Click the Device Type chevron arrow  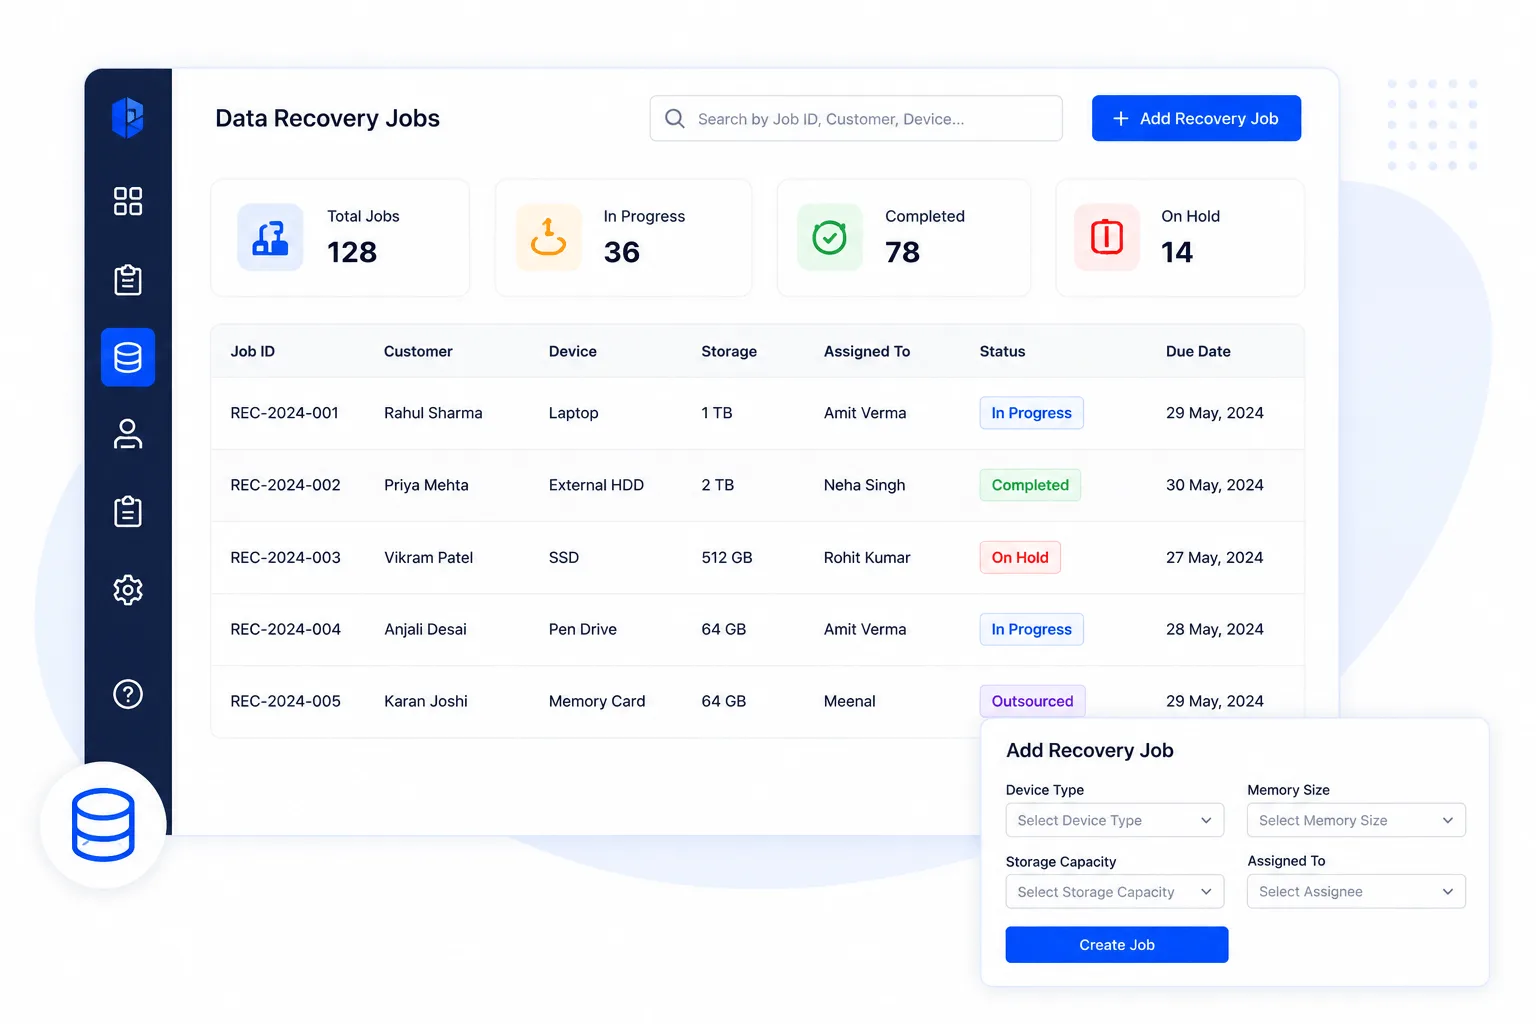point(1206,820)
